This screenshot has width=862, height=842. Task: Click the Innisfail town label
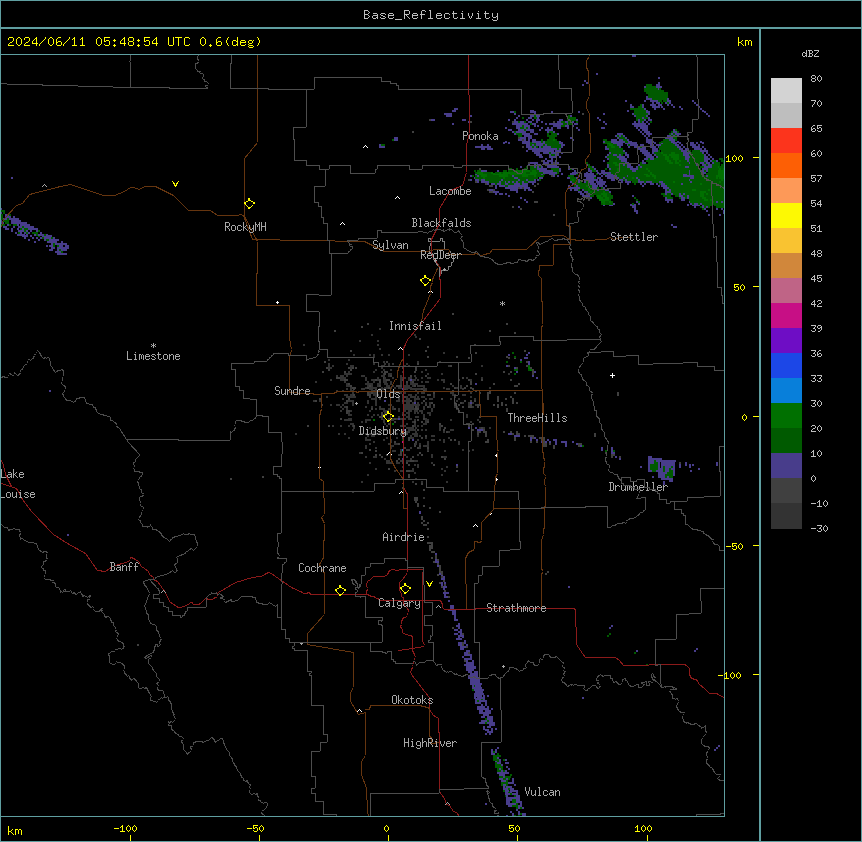coord(415,326)
